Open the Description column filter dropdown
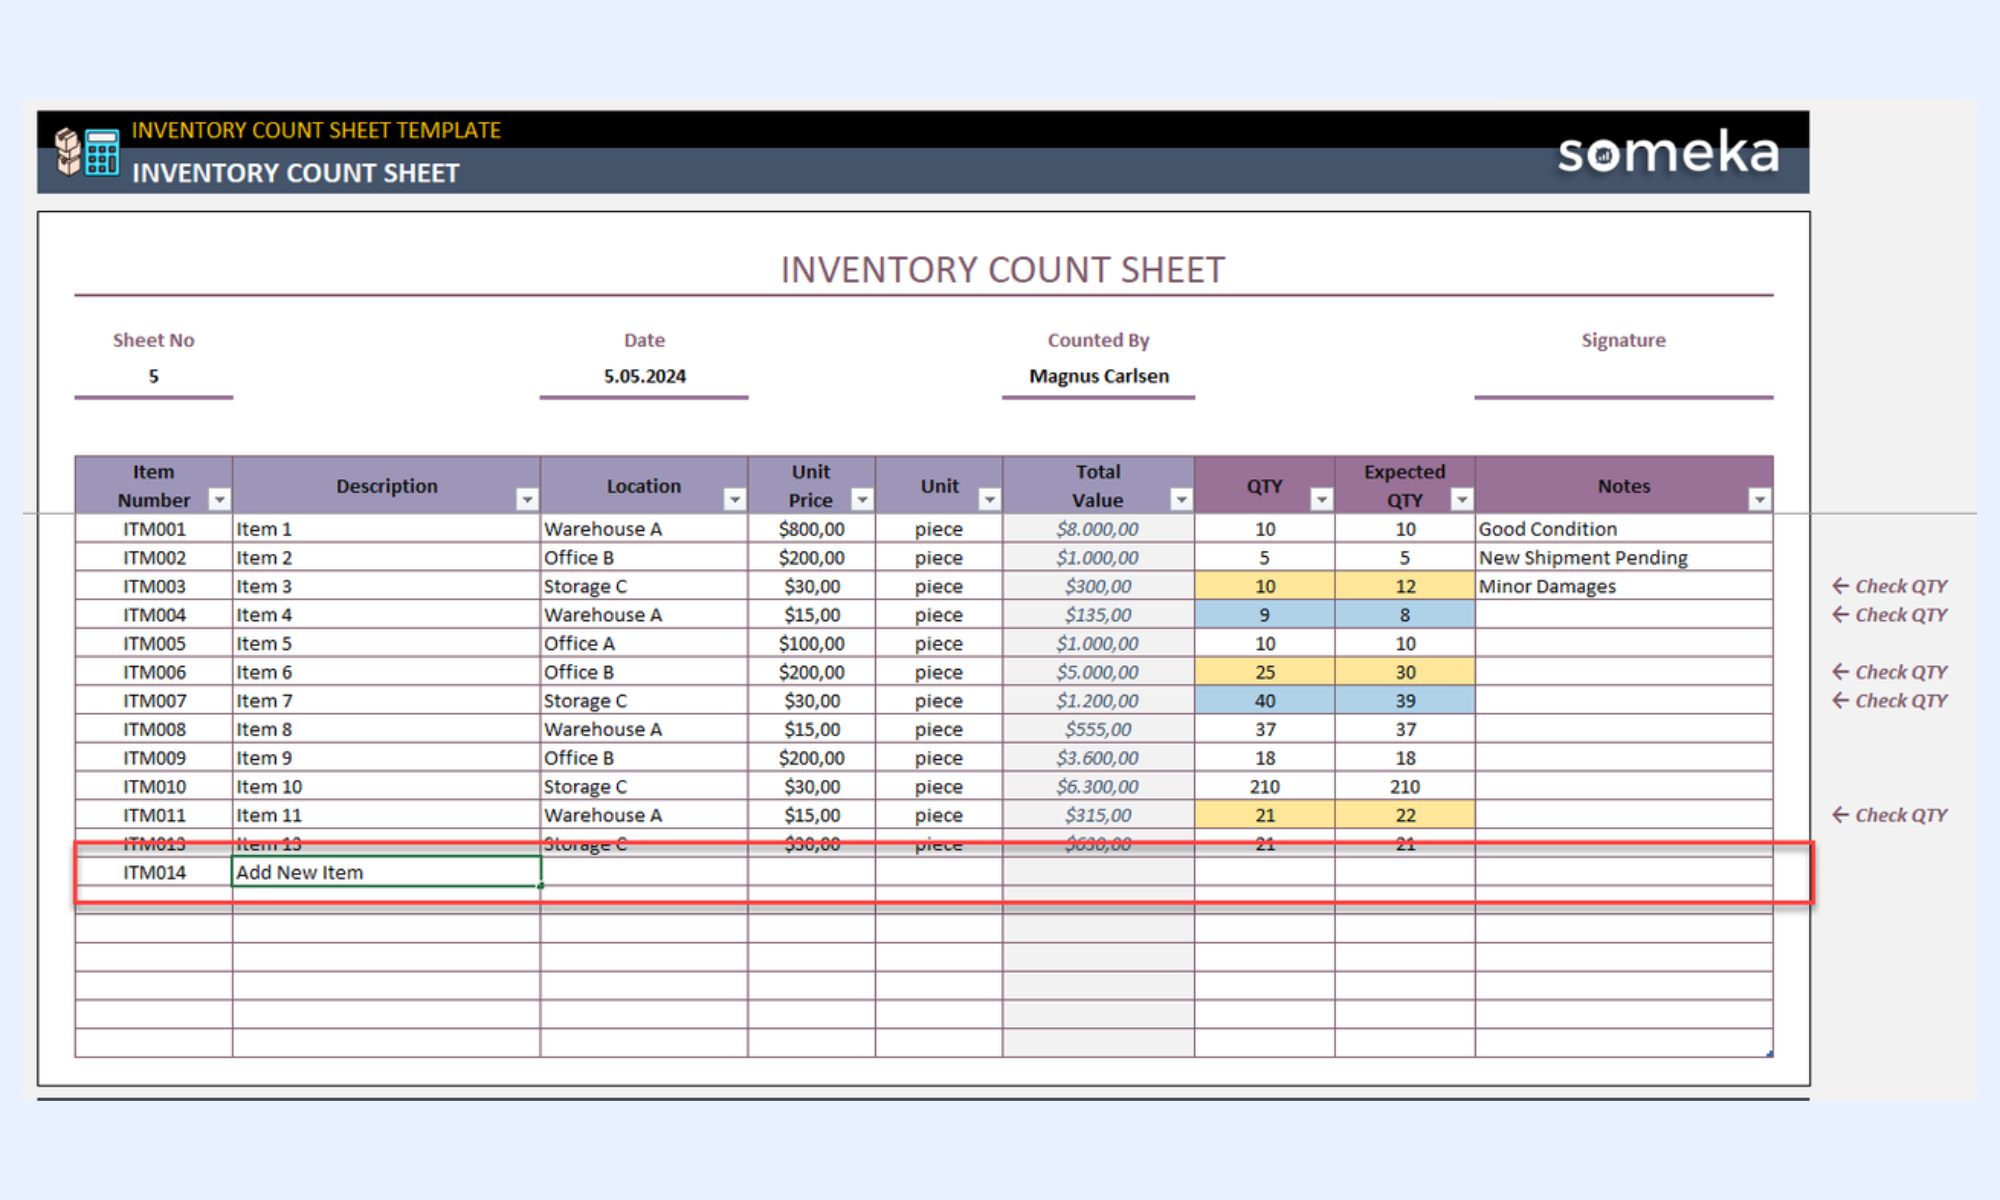Viewport: 2000px width, 1200px height. [526, 499]
